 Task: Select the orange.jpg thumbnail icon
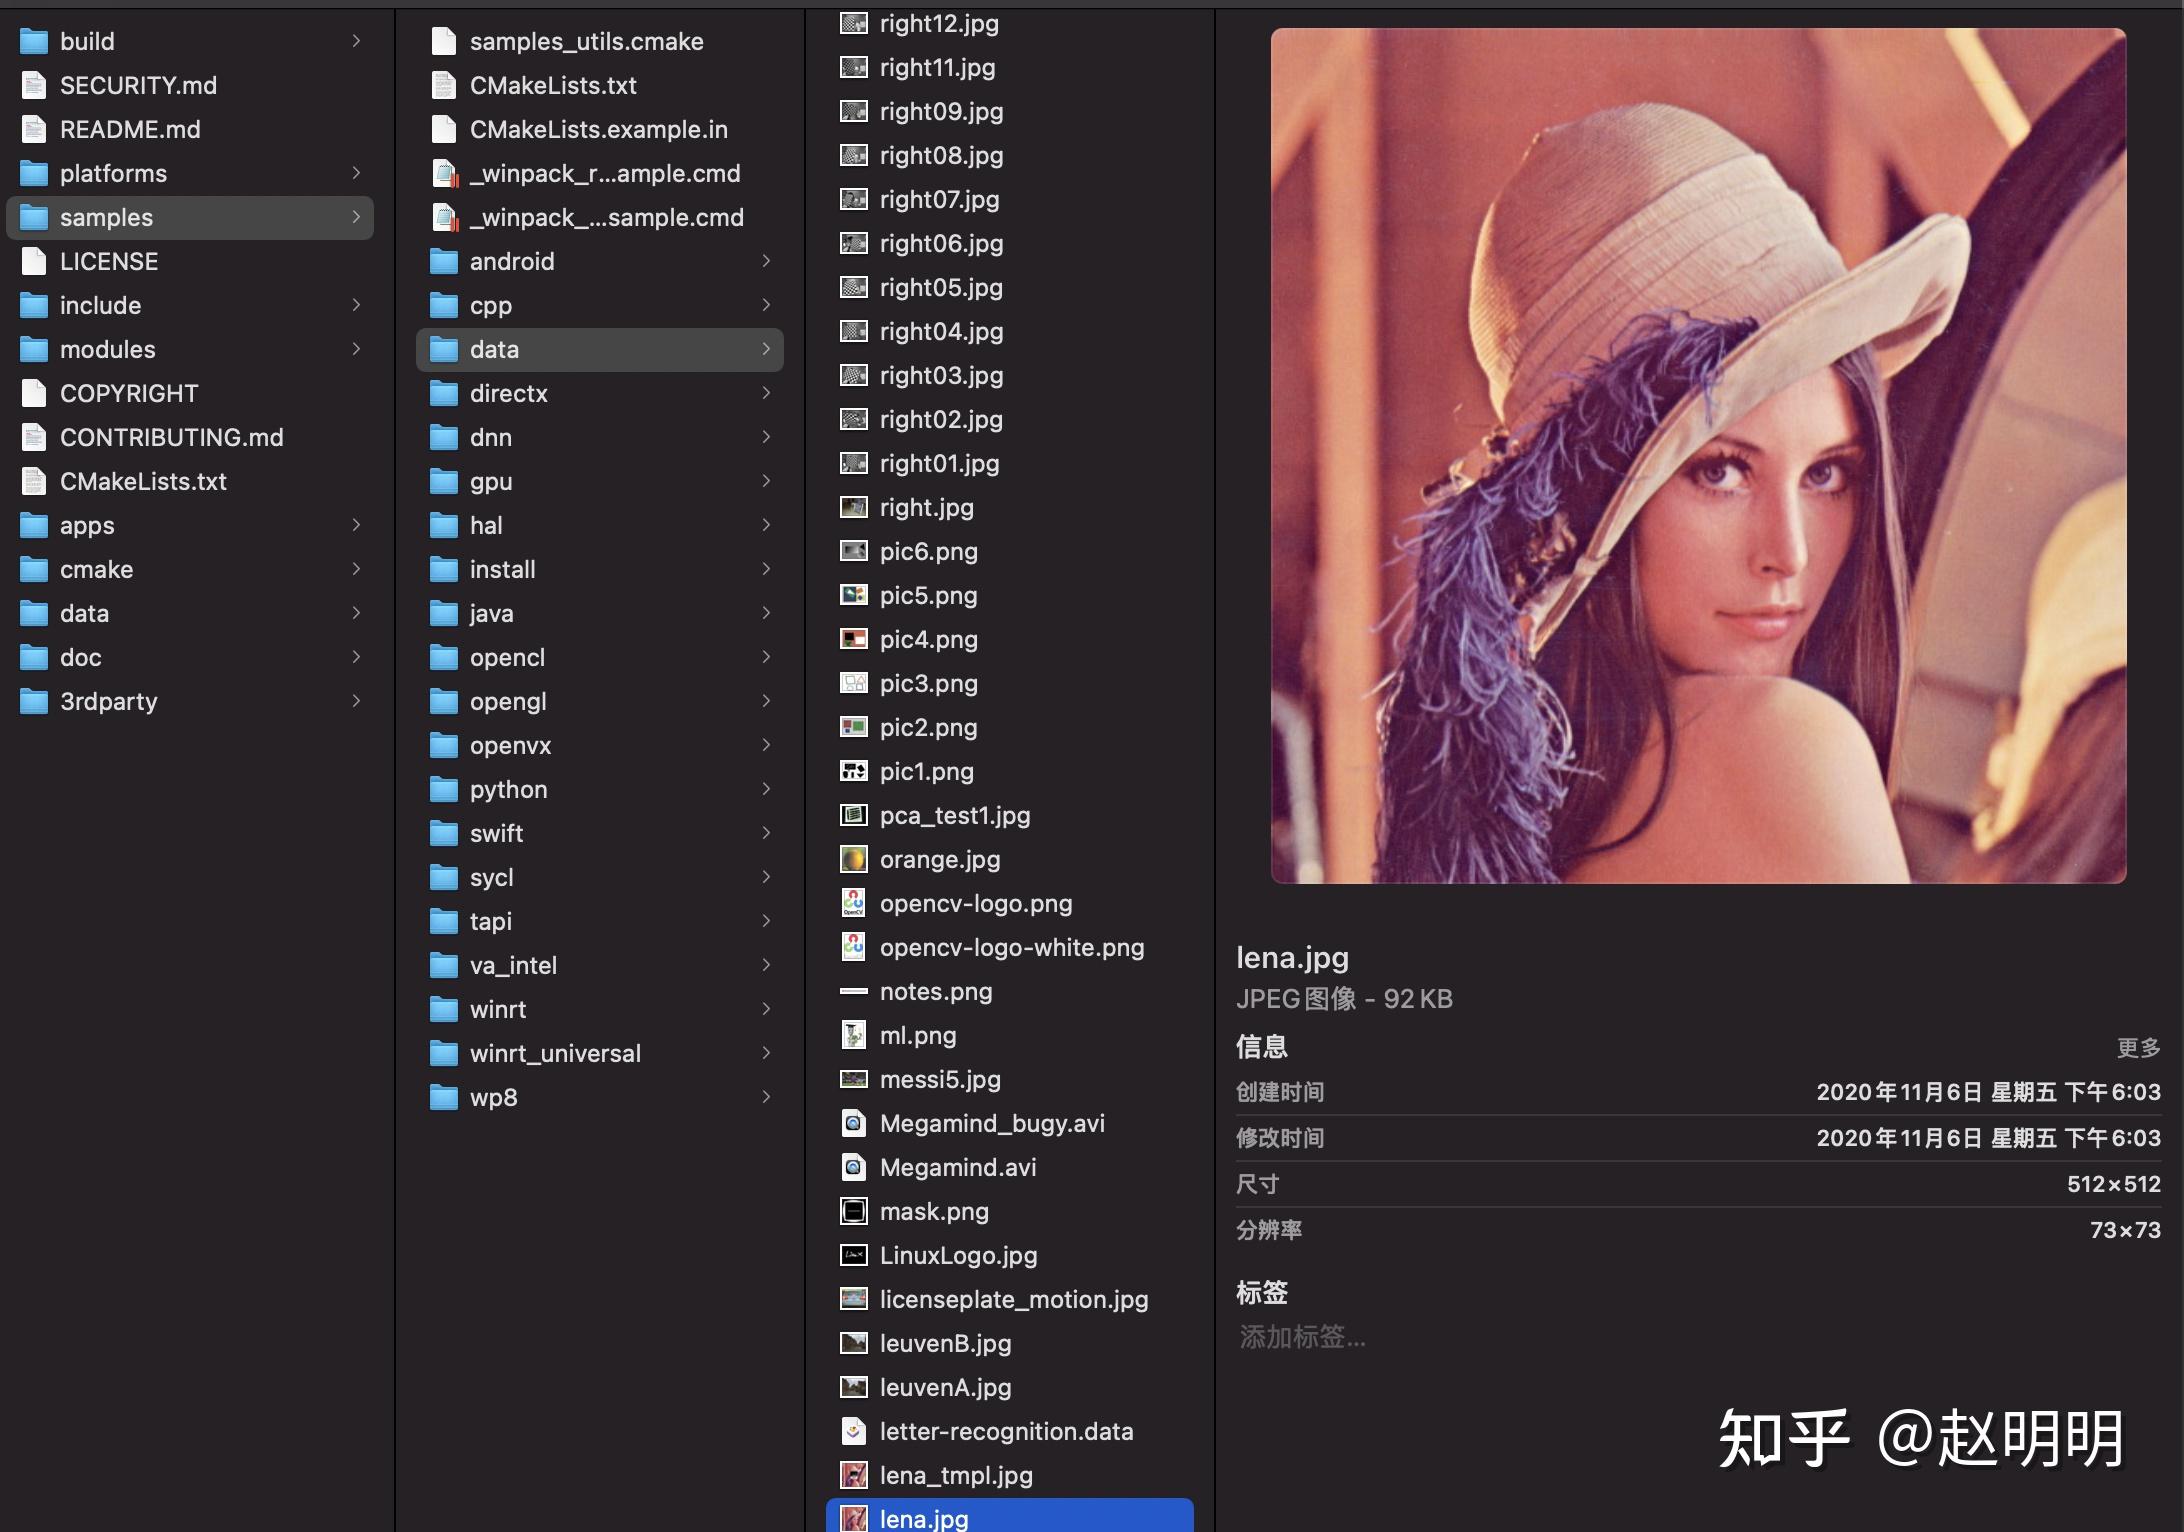853,859
